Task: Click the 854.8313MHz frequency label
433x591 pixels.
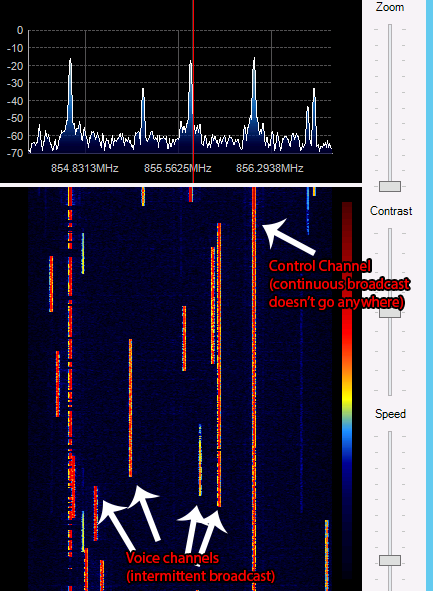Action: 85,168
